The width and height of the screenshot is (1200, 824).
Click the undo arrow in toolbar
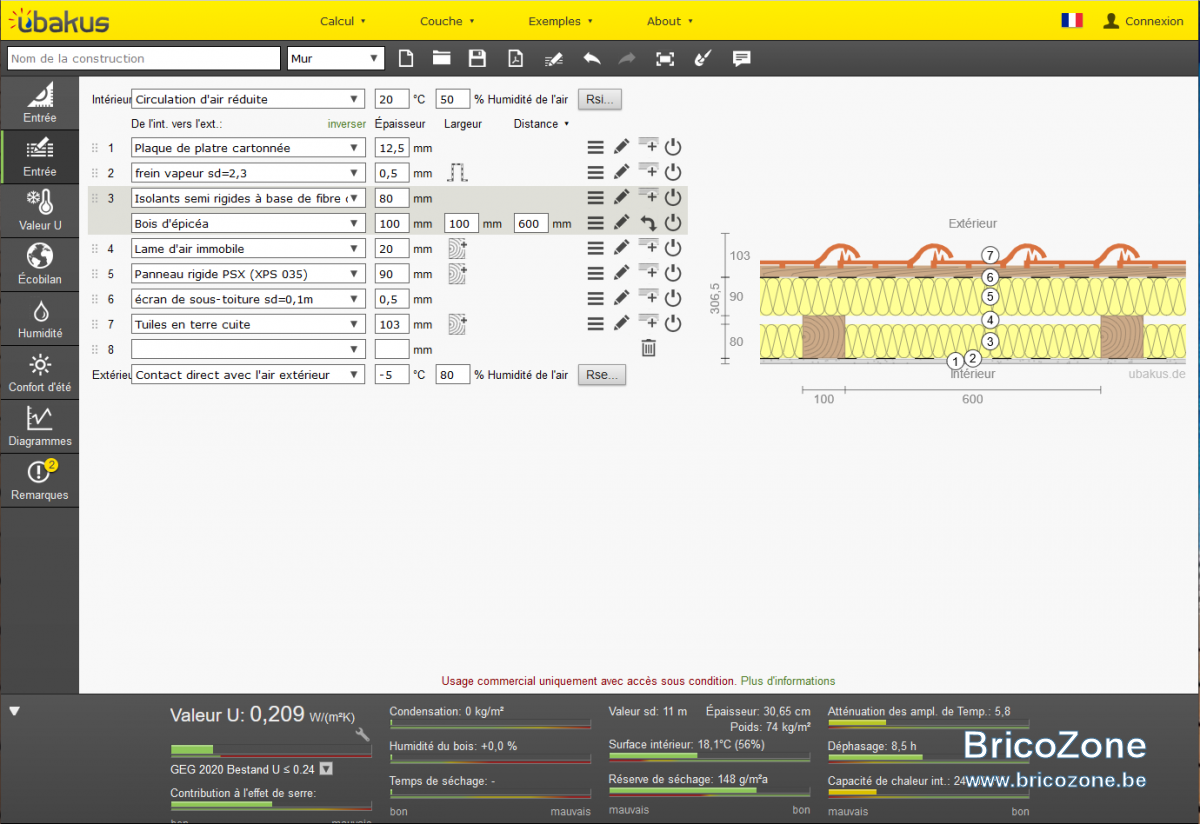click(x=592, y=58)
